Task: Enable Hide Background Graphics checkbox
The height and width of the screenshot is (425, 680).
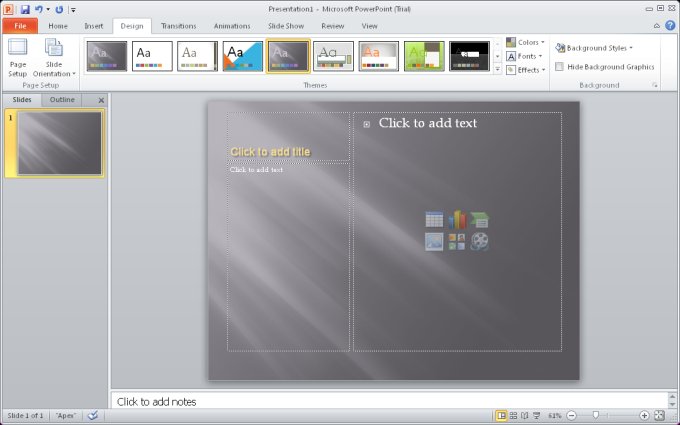Action: (x=559, y=67)
